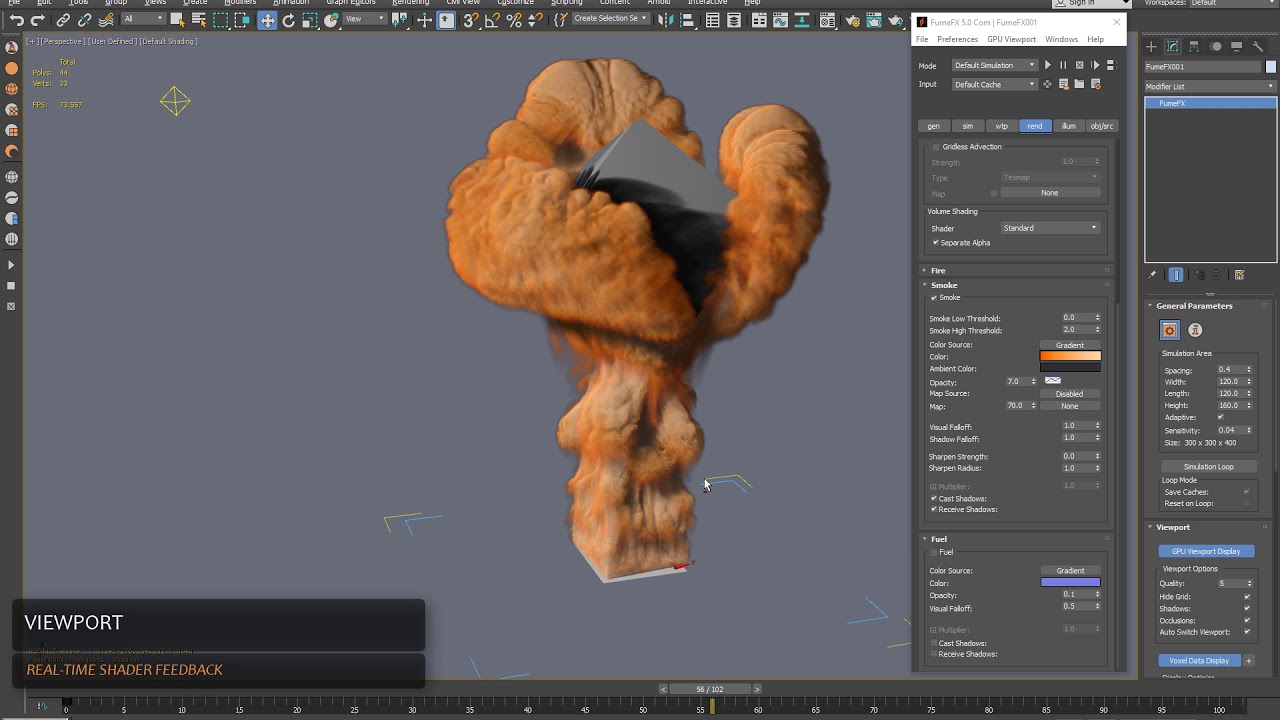Open the Create tab plus icon in command panel
This screenshot has width=1280, height=720.
click(x=1151, y=46)
